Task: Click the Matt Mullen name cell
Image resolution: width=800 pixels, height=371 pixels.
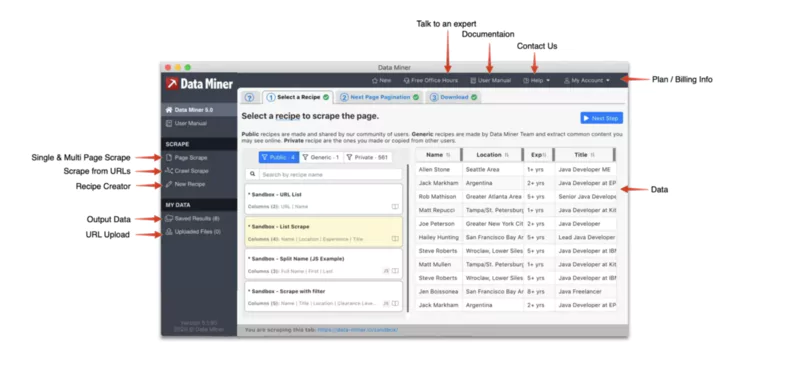Action: tap(439, 264)
